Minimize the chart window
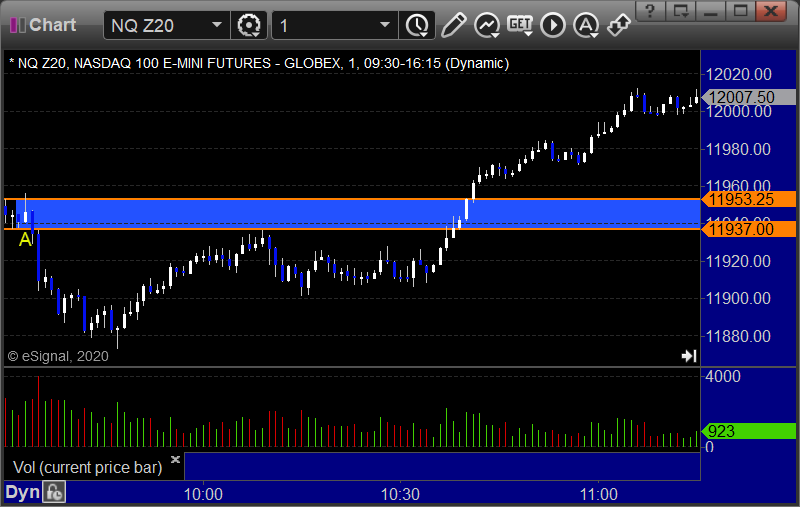Viewport: 800px width, 507px height. [x=710, y=11]
